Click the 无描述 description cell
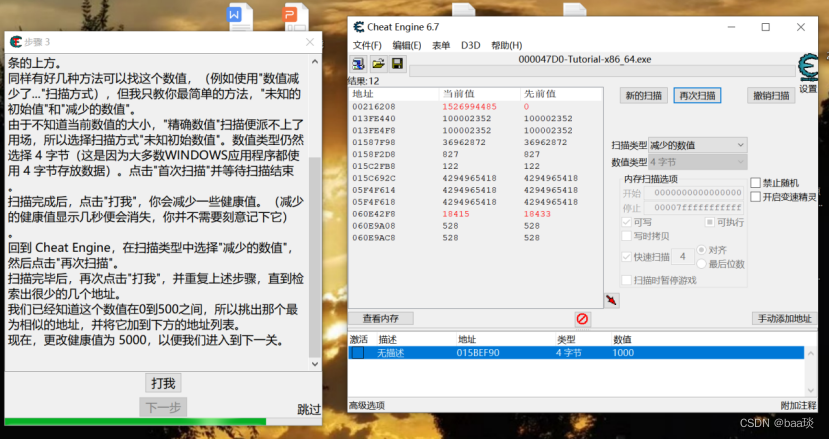 (390, 353)
